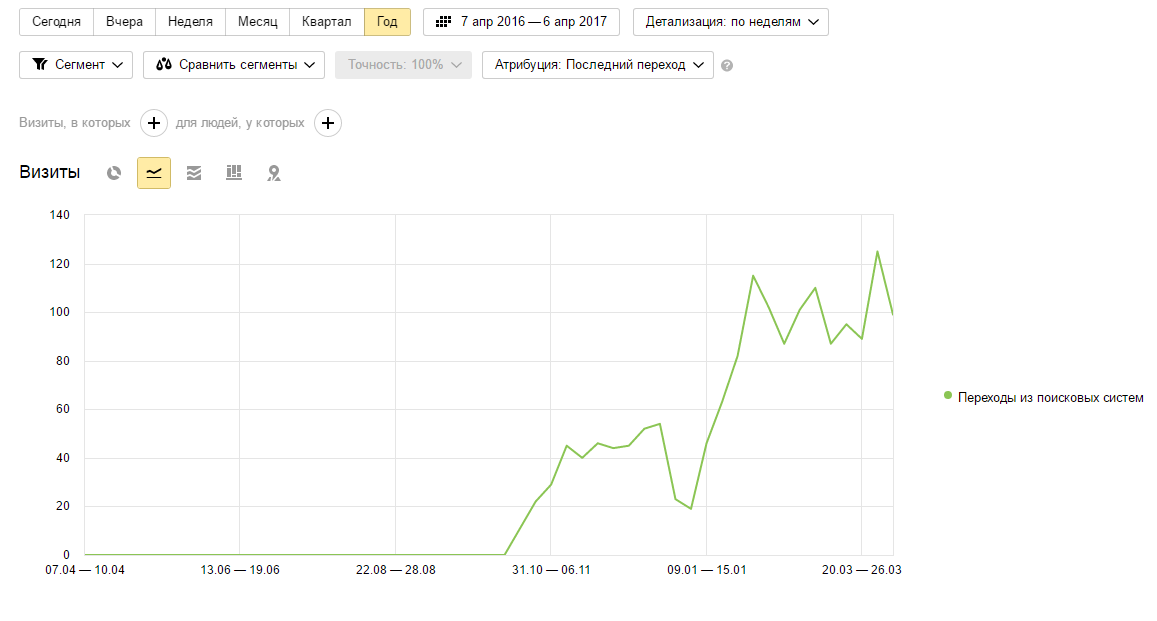Open the date range picker 7 апр 2016
Image resolution: width=1157 pixels, height=621 pixels.
click(x=521, y=22)
